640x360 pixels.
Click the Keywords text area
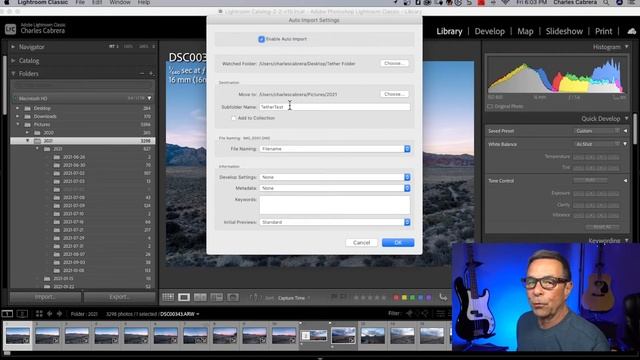[x=335, y=205]
